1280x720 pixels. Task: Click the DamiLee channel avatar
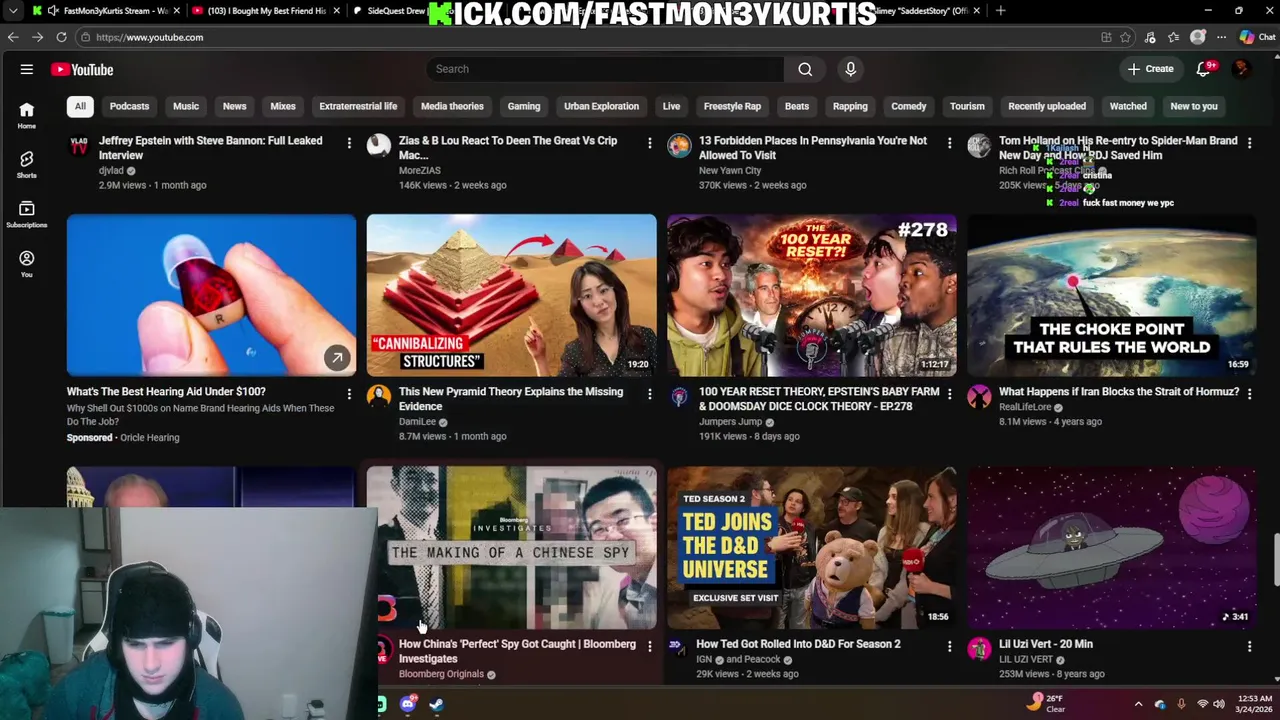coord(379,397)
